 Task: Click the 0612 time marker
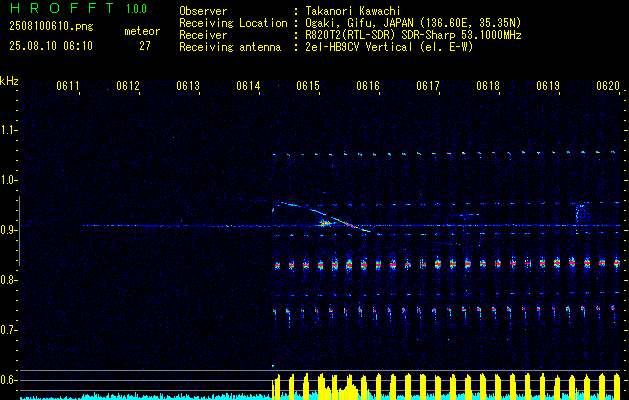click(128, 85)
